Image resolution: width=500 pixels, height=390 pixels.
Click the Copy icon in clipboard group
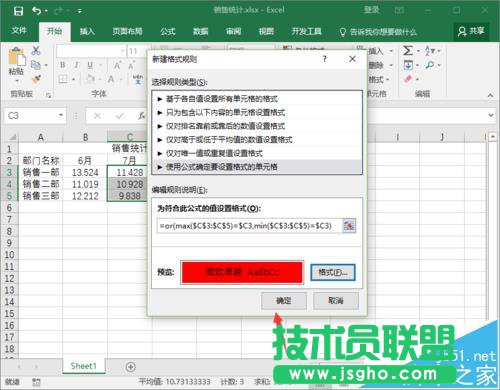pyautogui.click(x=35, y=65)
